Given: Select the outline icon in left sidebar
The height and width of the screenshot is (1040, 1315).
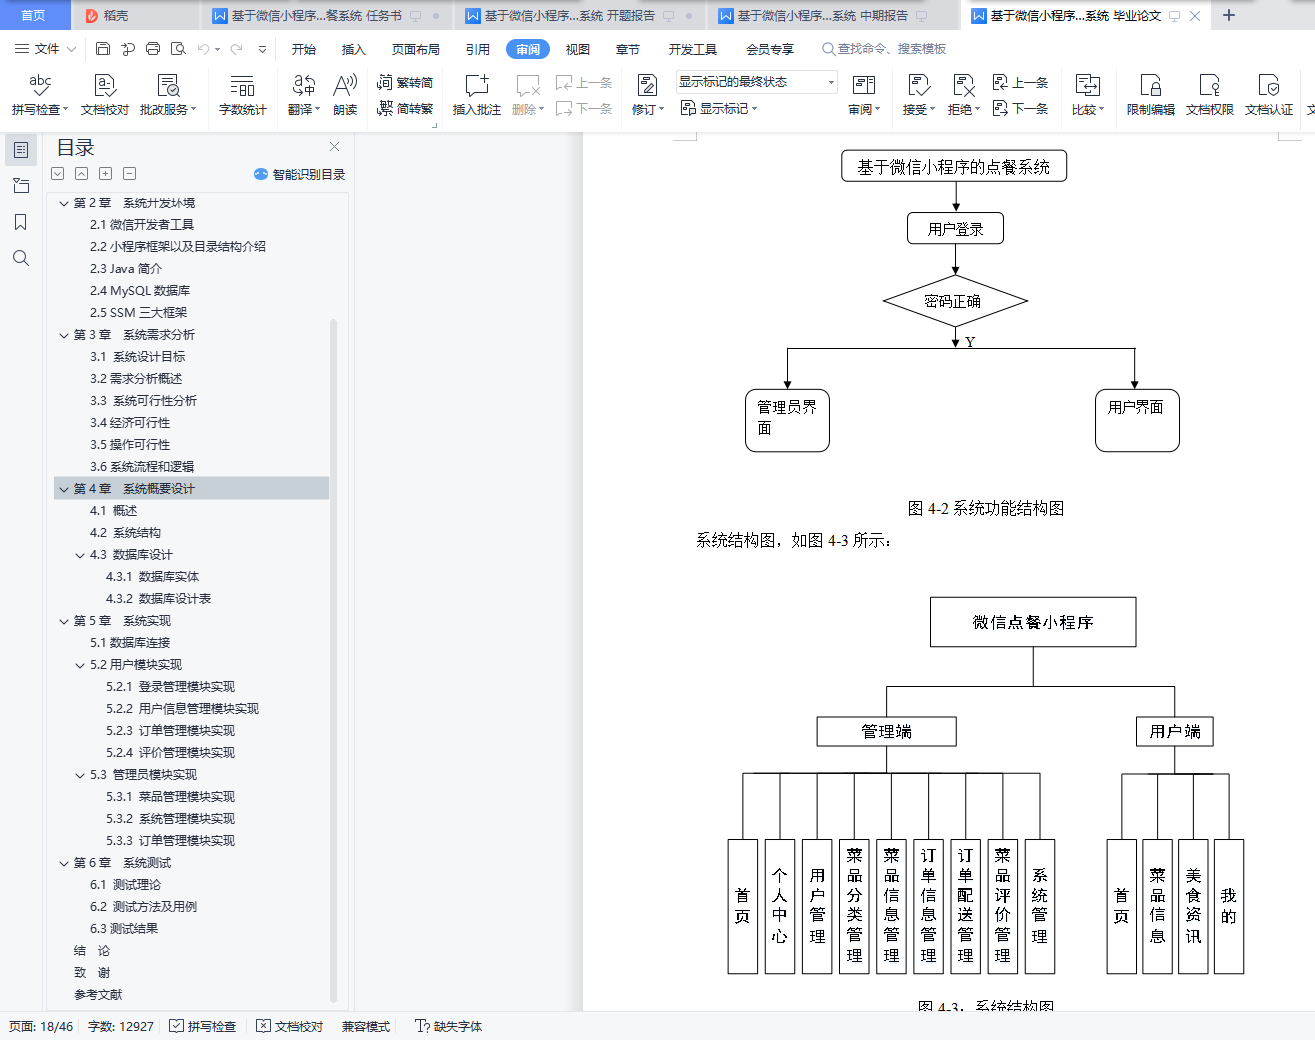Looking at the screenshot, I should coord(21,150).
